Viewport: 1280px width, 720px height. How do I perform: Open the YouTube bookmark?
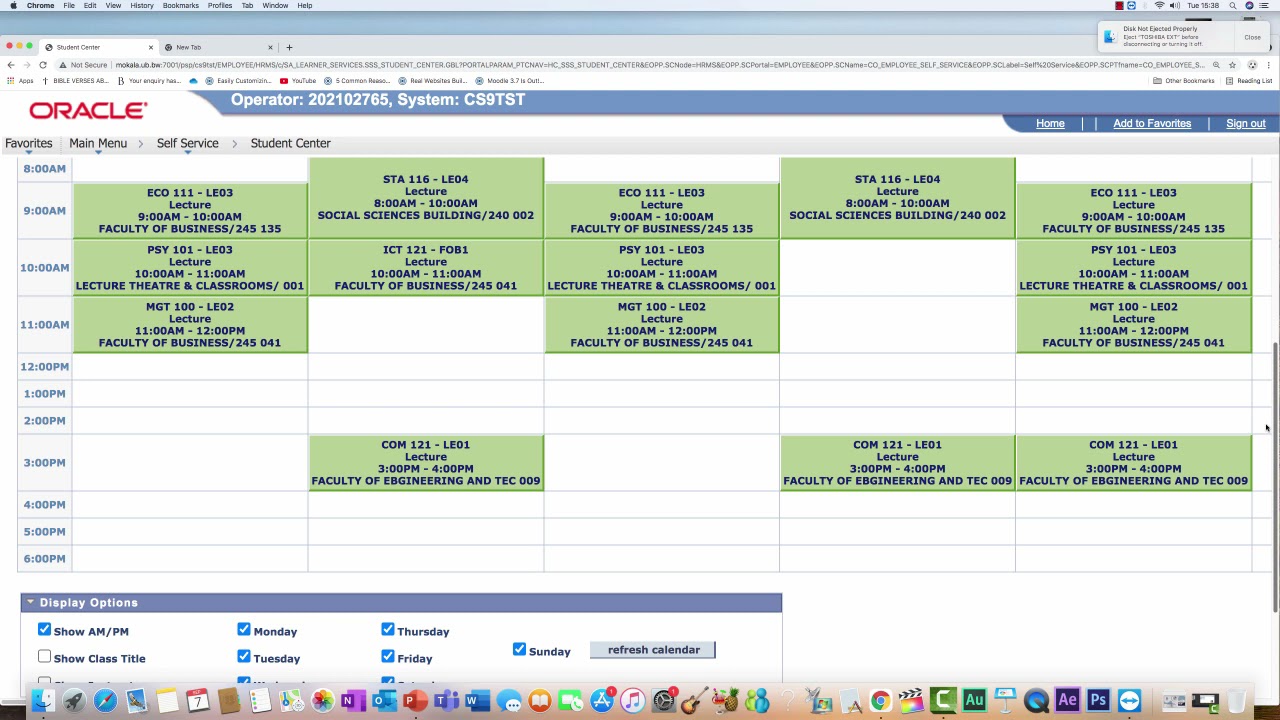pos(298,81)
